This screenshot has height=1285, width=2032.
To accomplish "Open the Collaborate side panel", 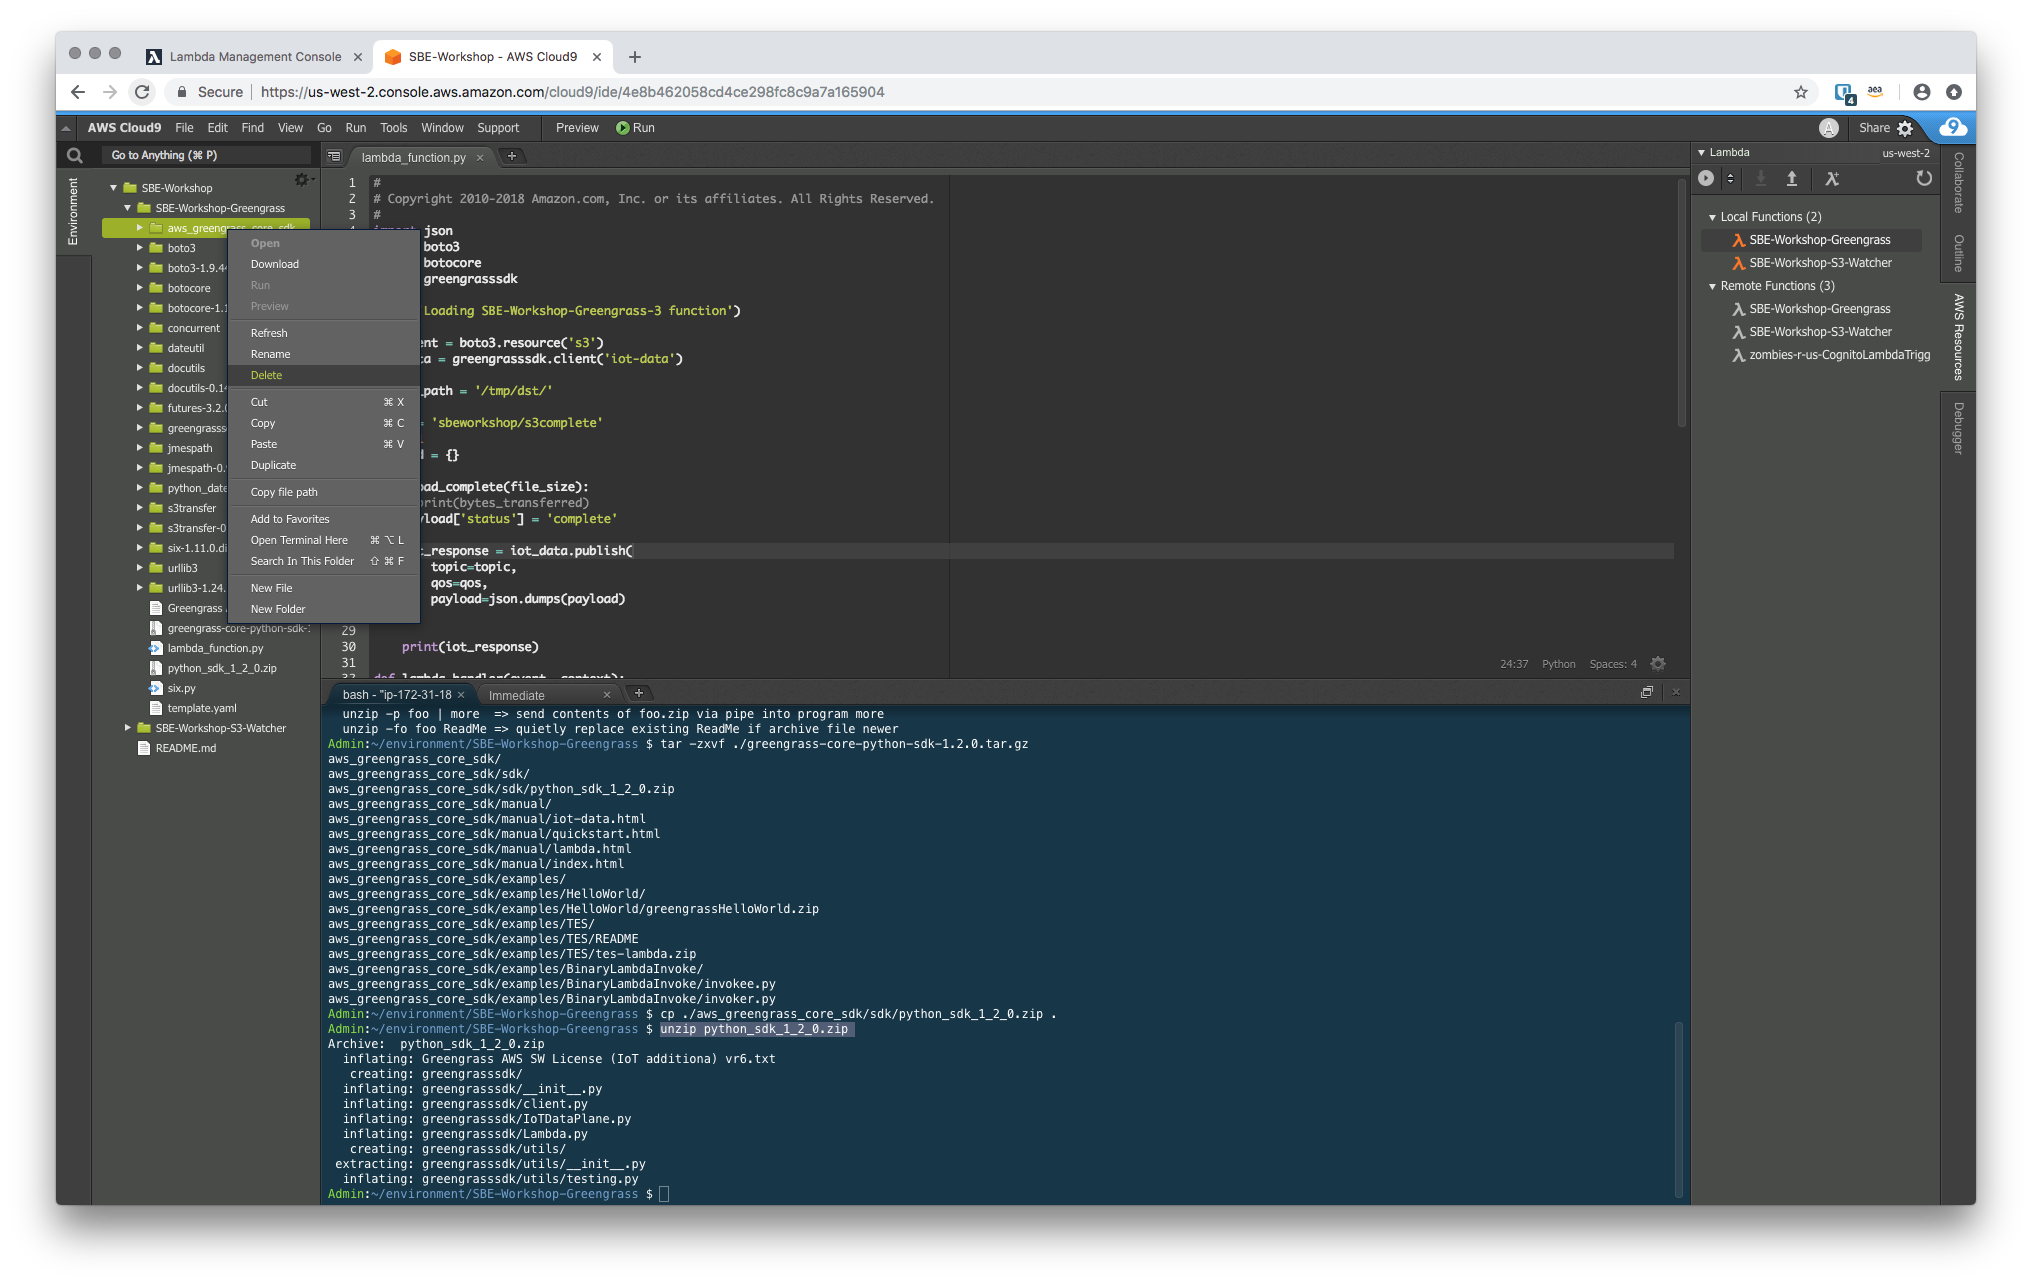I will 1958,182.
